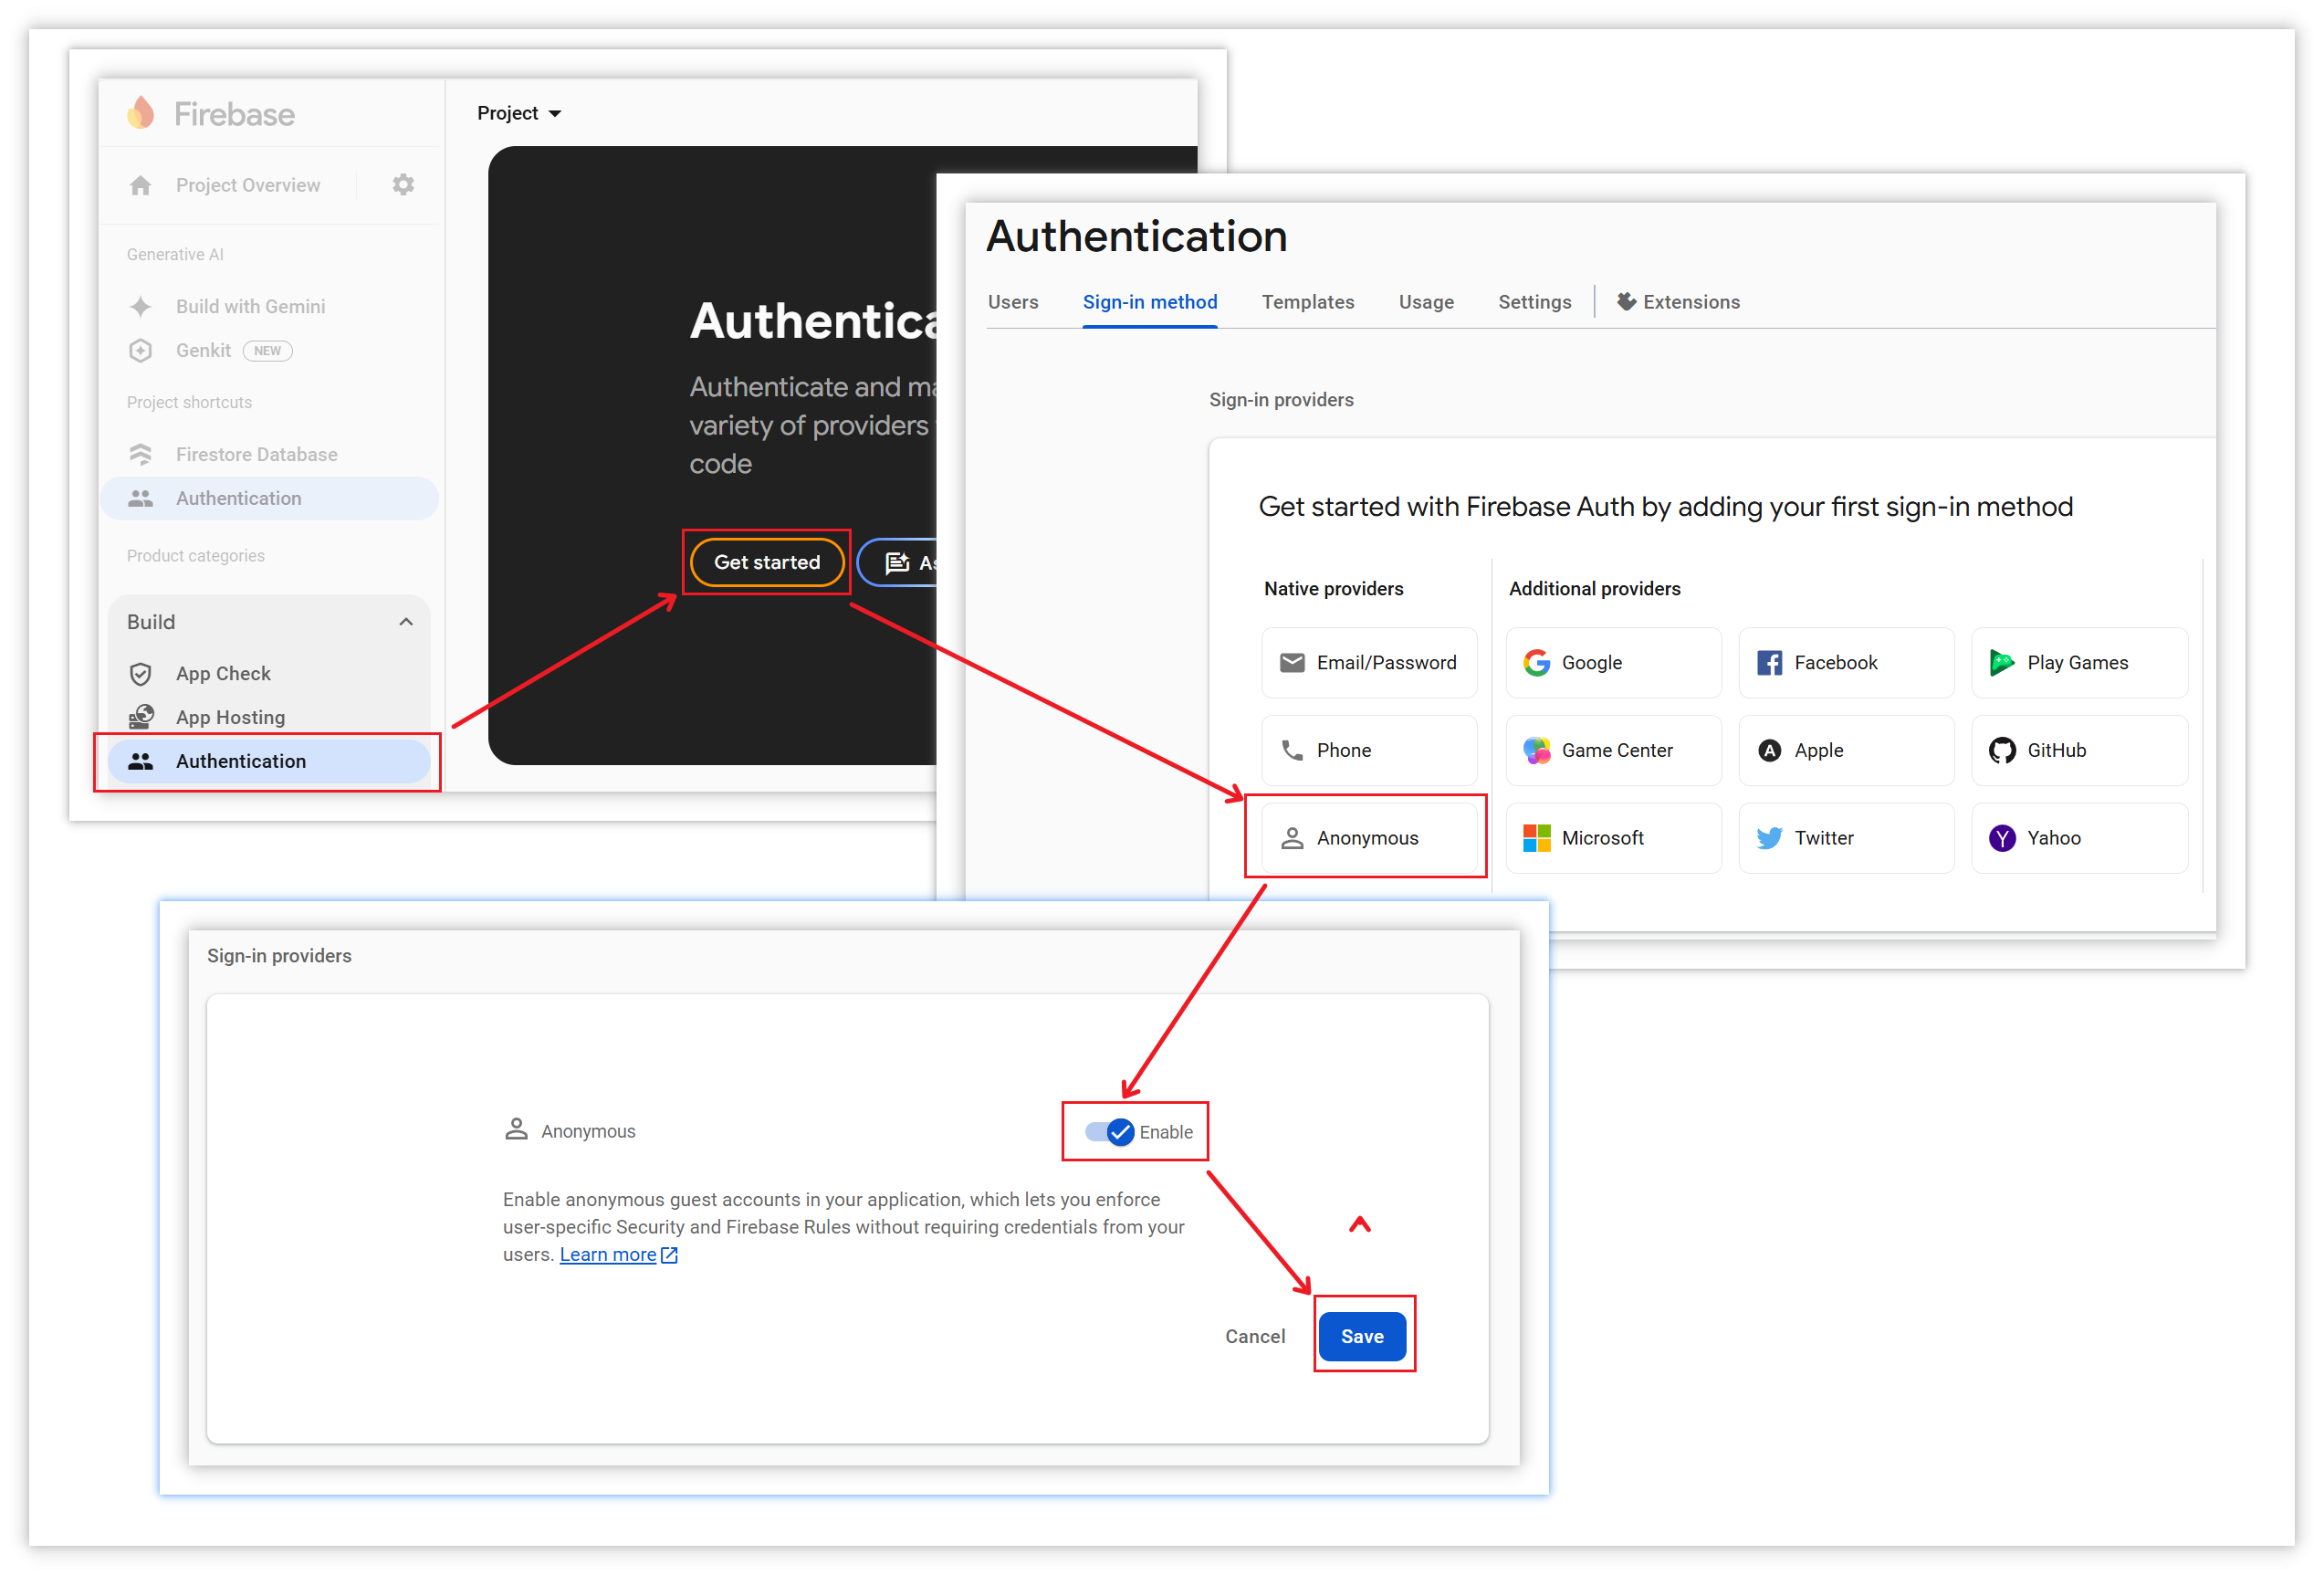Click the Cancel button
Screen dimensions: 2324x1575
(1254, 1336)
